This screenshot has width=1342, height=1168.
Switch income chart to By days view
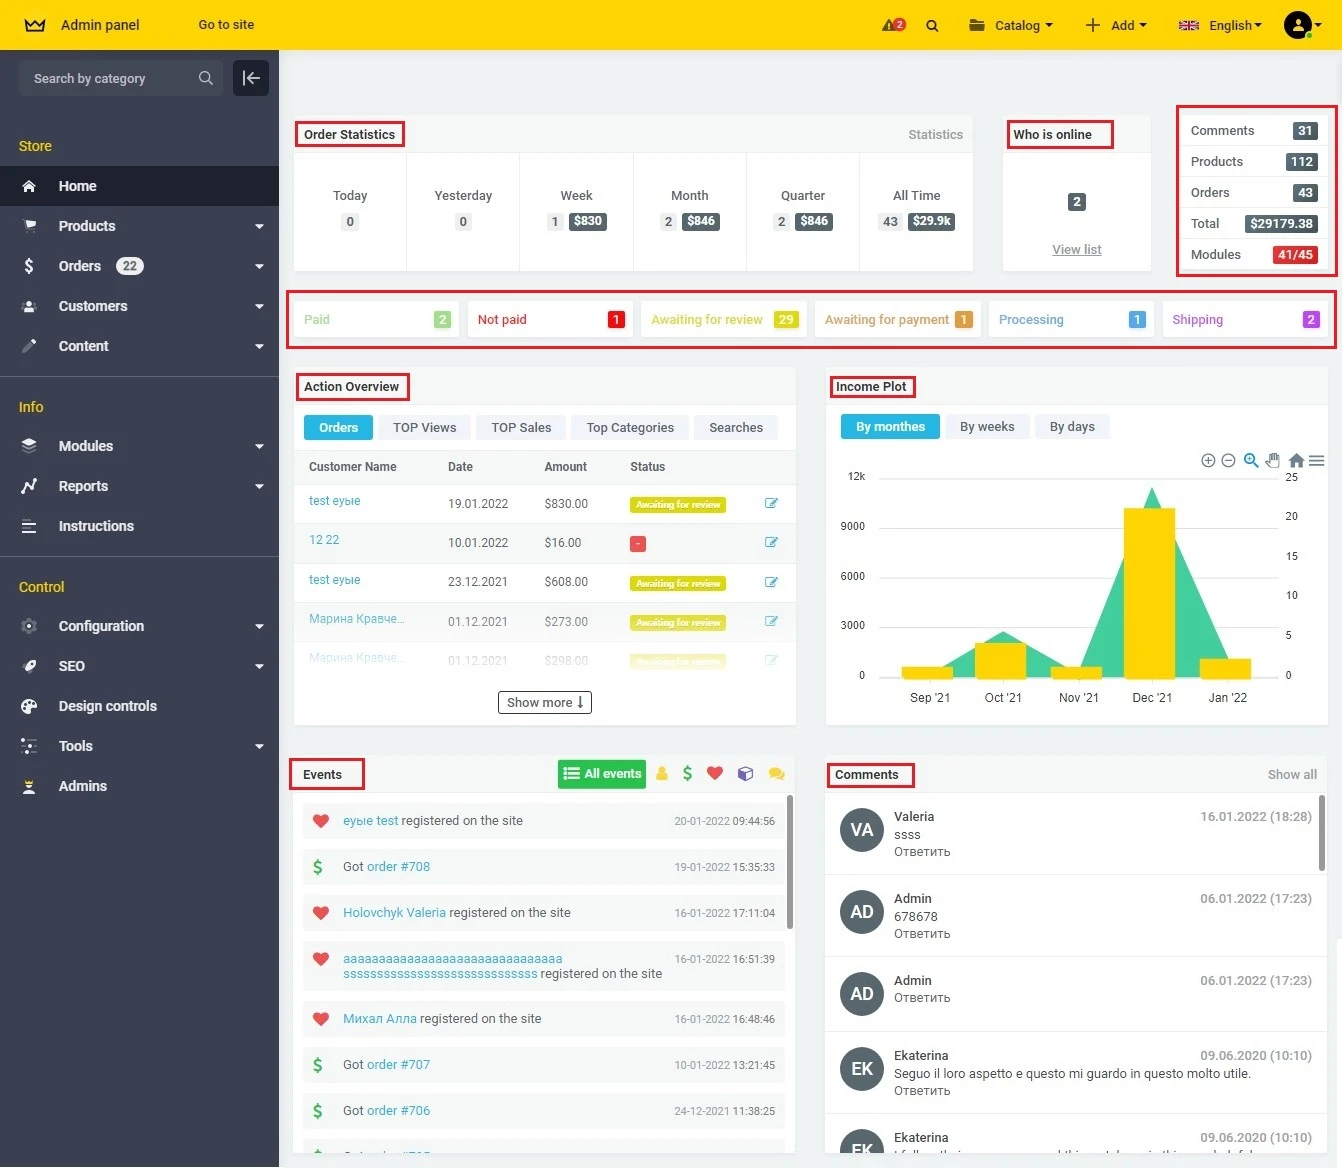point(1071,426)
